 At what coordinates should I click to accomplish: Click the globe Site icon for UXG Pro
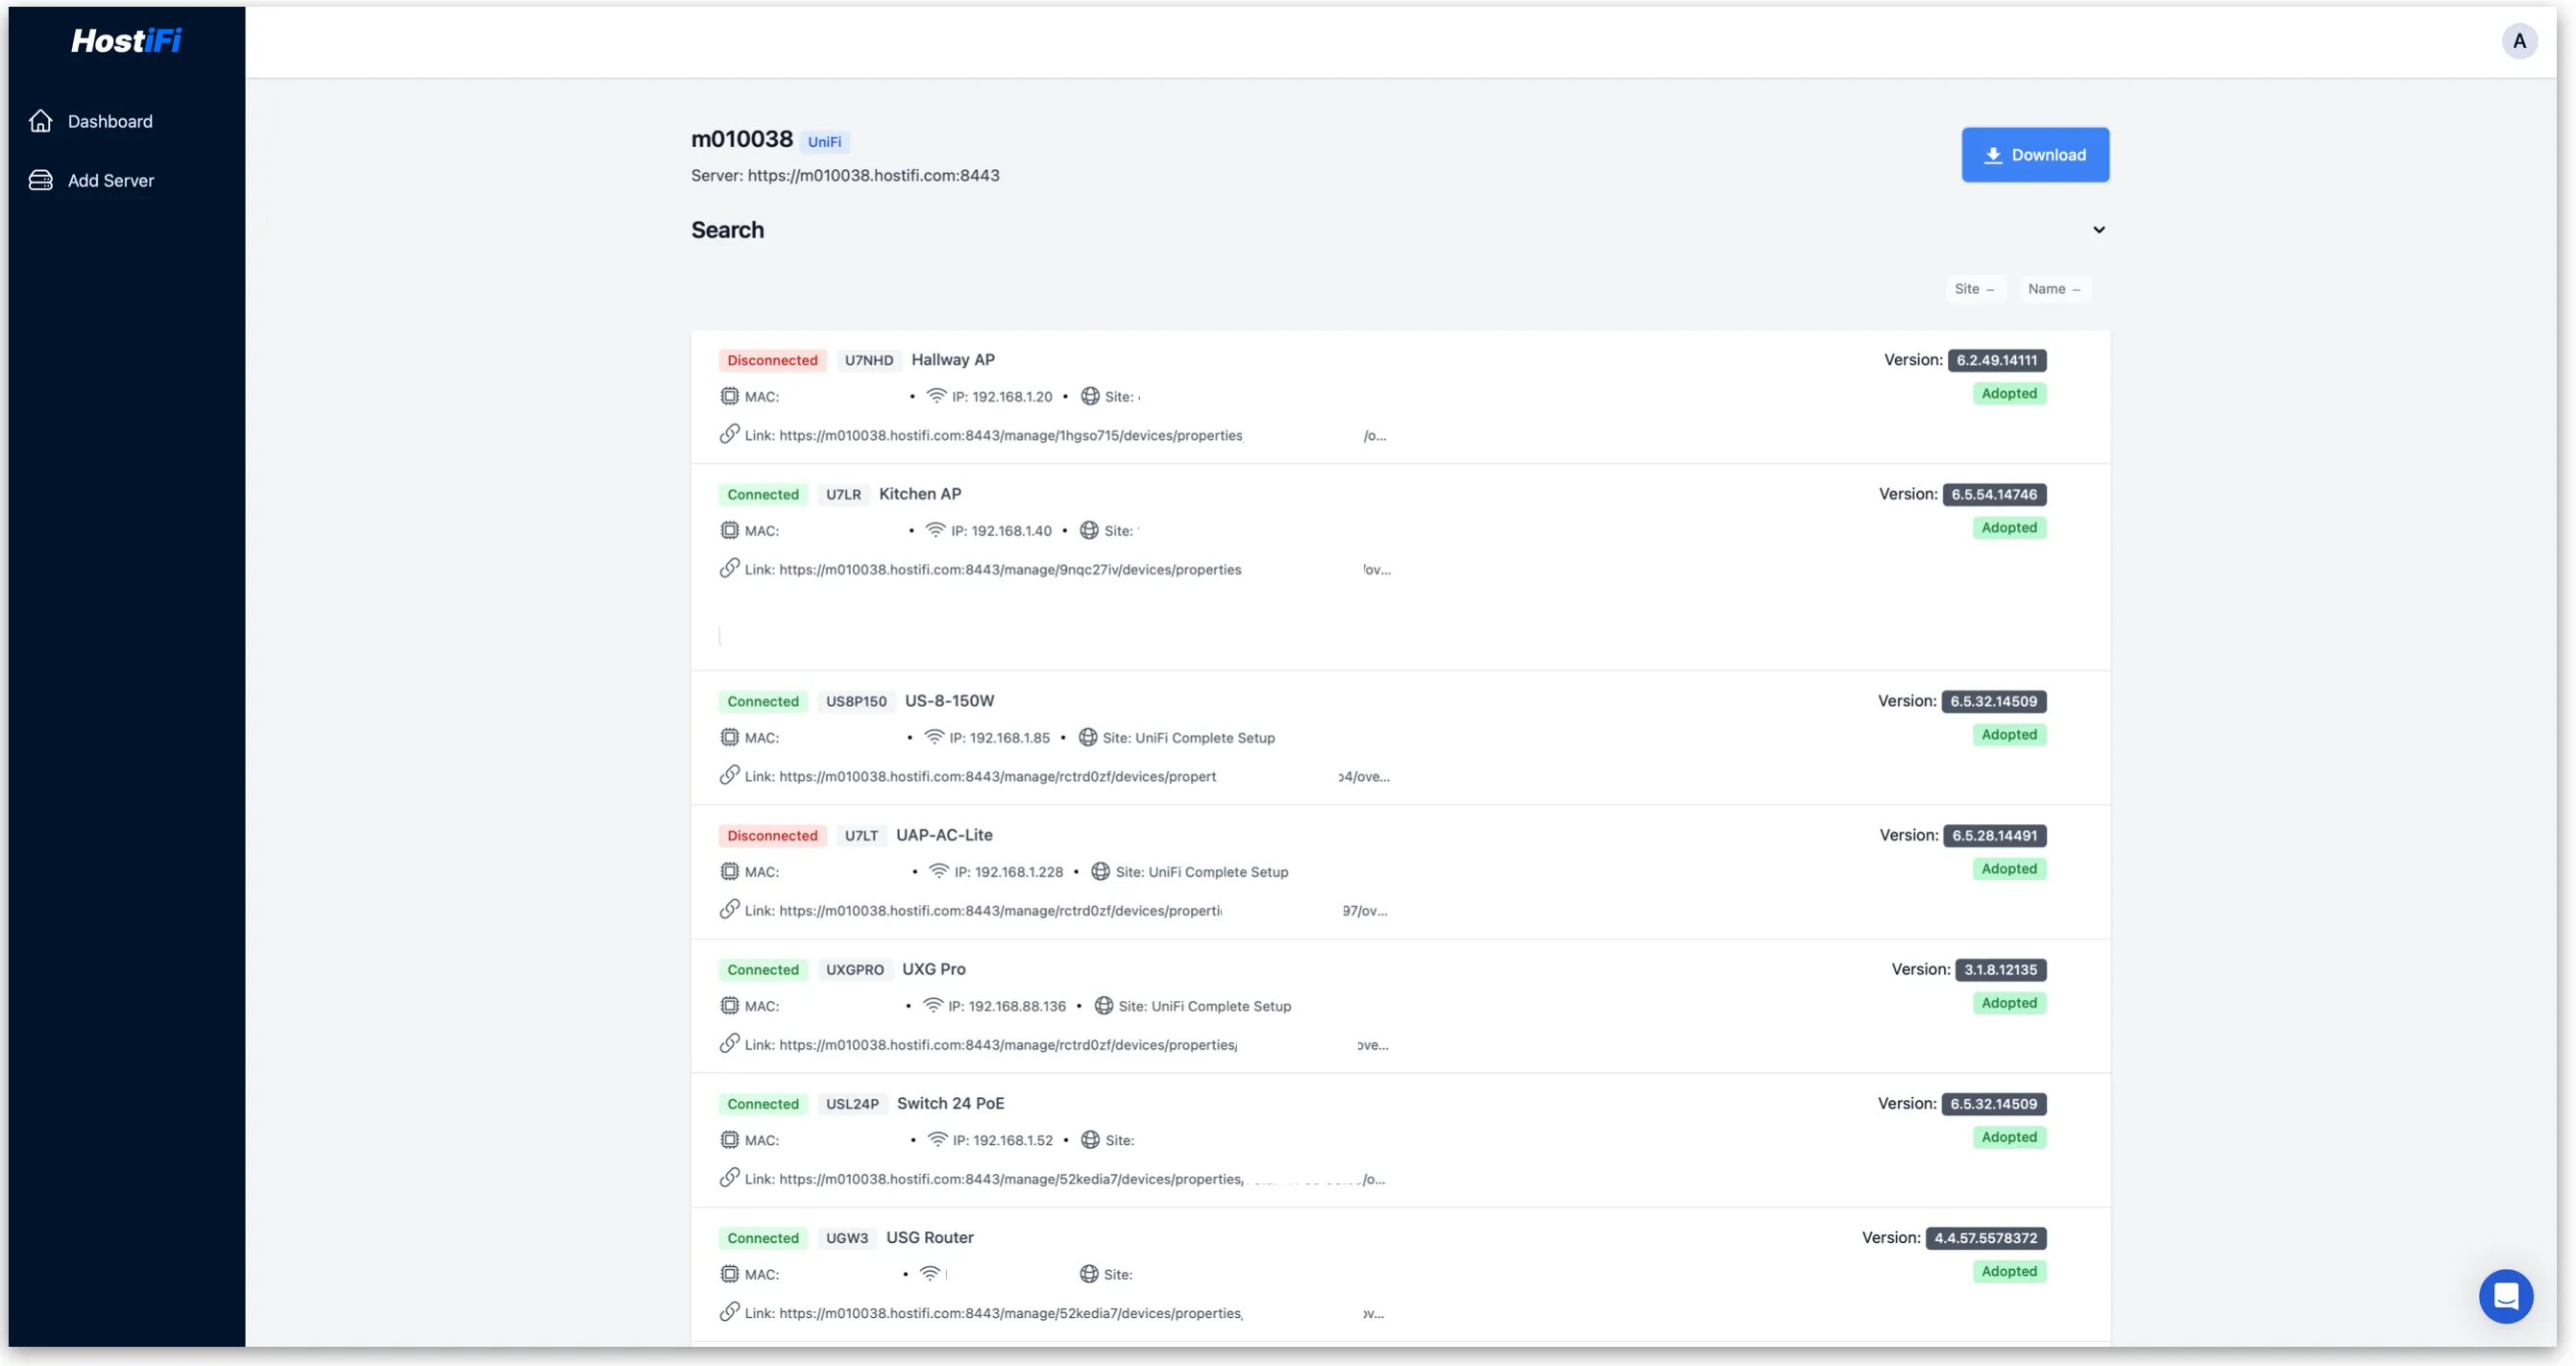click(1103, 1006)
